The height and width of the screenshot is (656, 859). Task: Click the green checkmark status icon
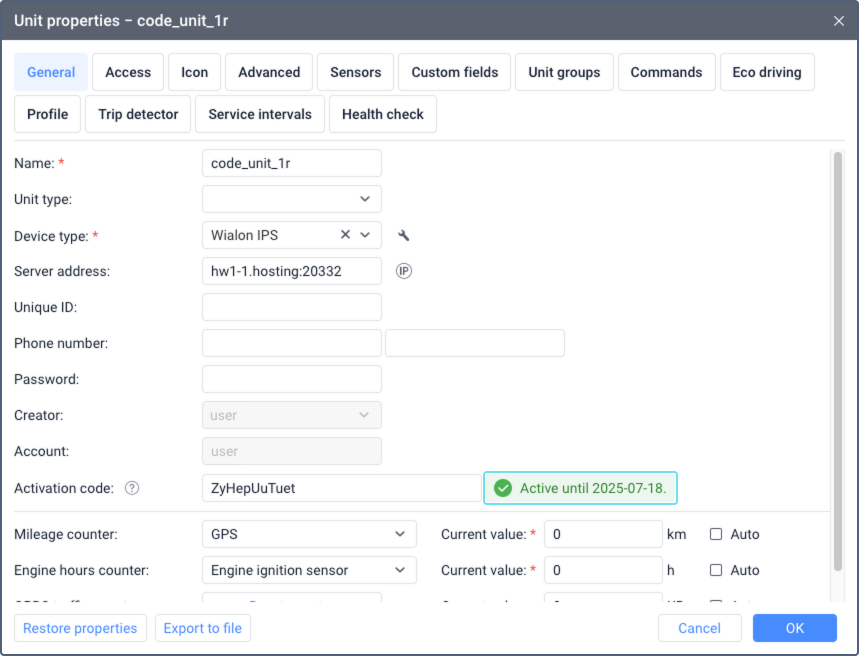[502, 488]
